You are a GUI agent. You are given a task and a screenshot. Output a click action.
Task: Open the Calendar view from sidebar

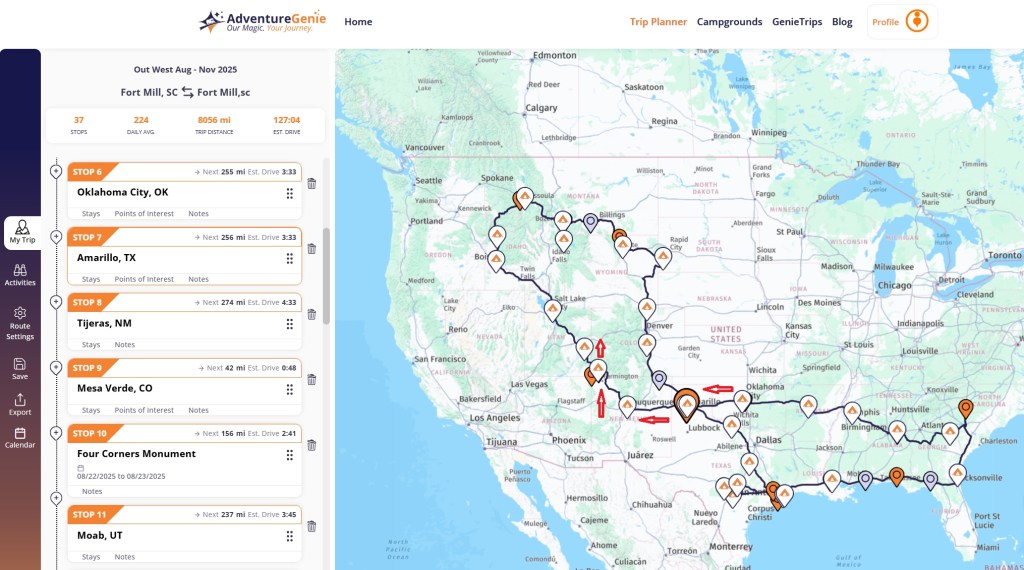[20, 437]
